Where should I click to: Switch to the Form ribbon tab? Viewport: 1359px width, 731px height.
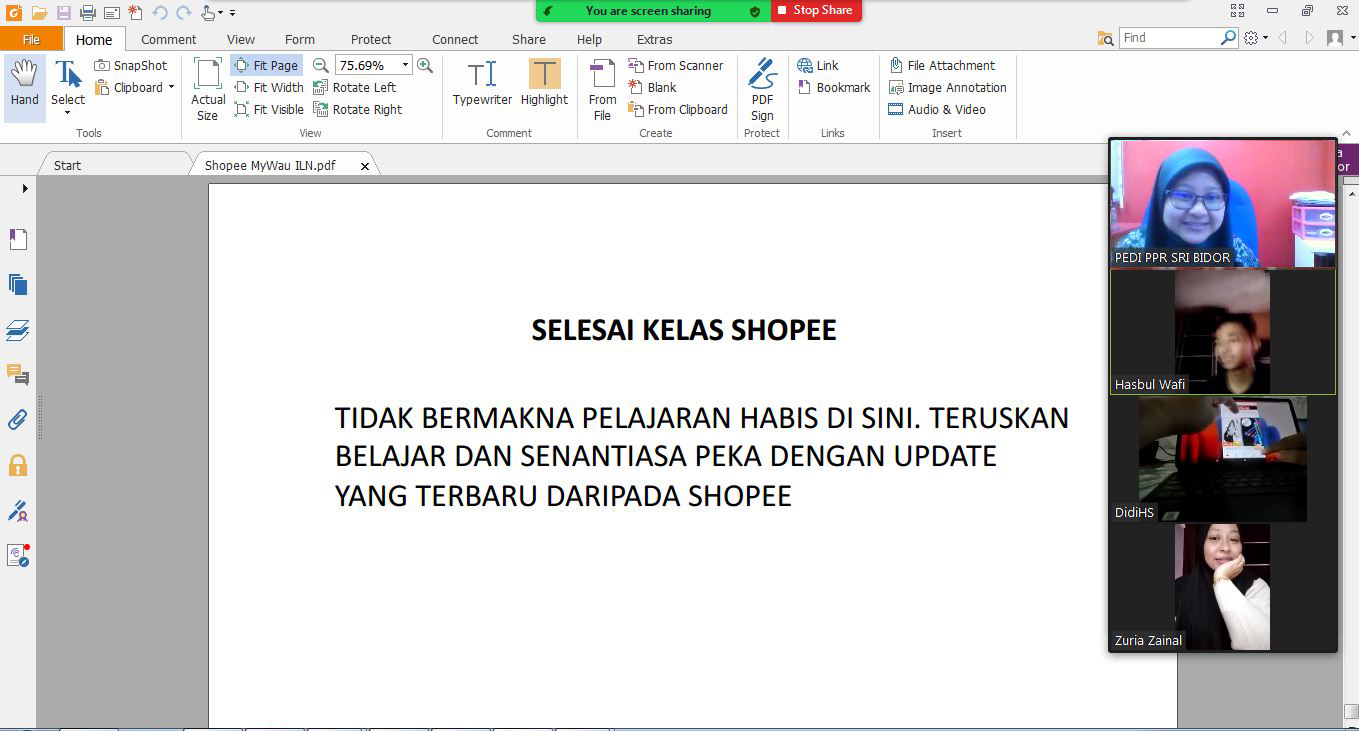(300, 39)
